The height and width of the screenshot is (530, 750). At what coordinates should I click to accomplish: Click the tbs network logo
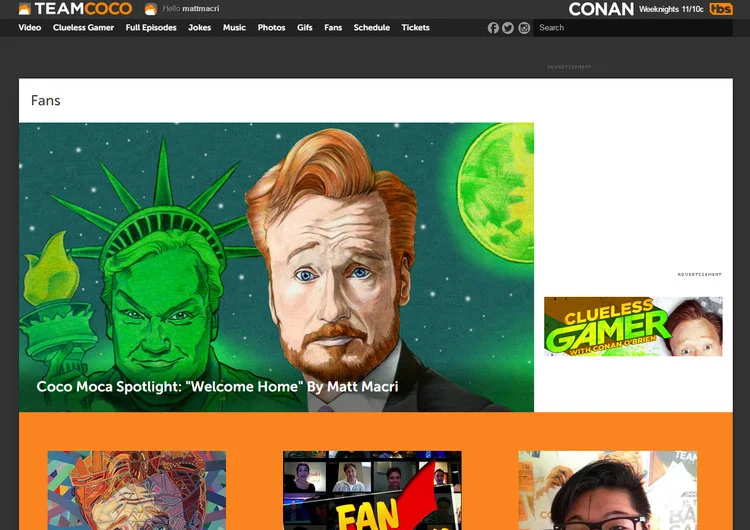(721, 9)
